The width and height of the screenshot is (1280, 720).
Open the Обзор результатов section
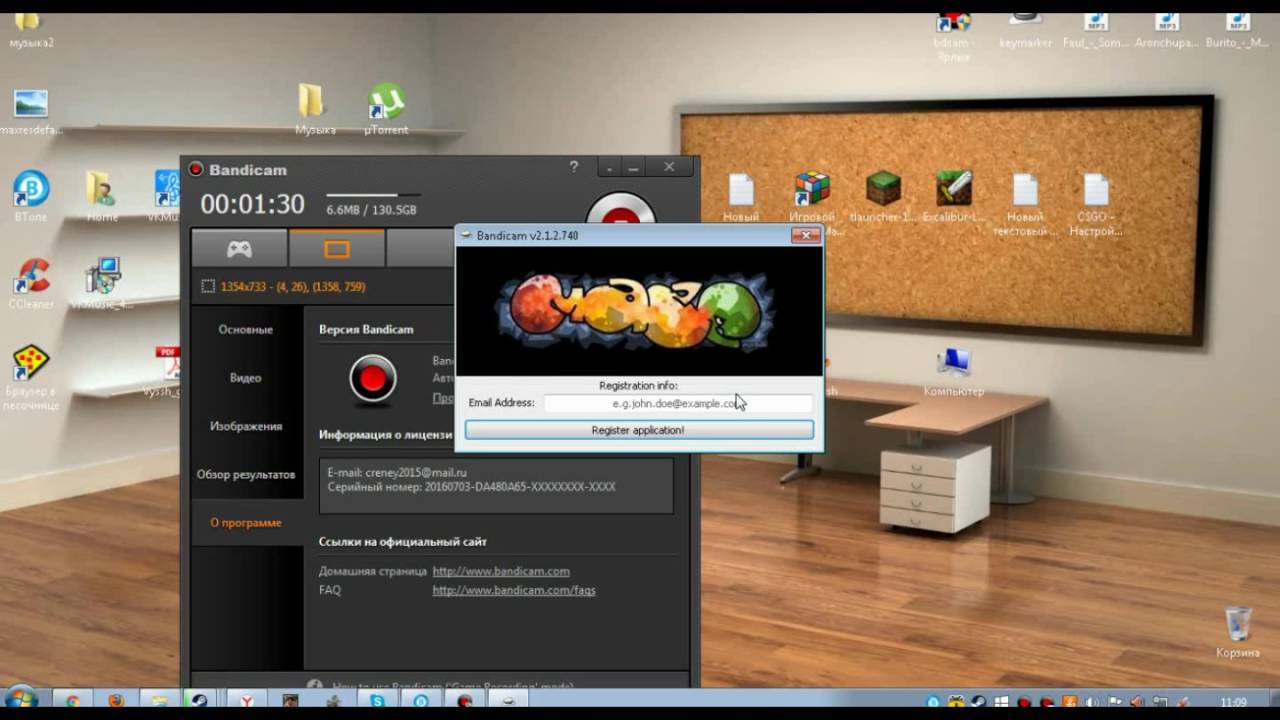(x=246, y=474)
